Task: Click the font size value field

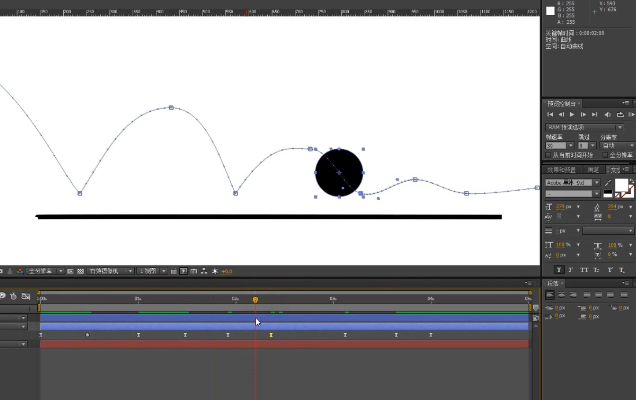Action: 563,207
